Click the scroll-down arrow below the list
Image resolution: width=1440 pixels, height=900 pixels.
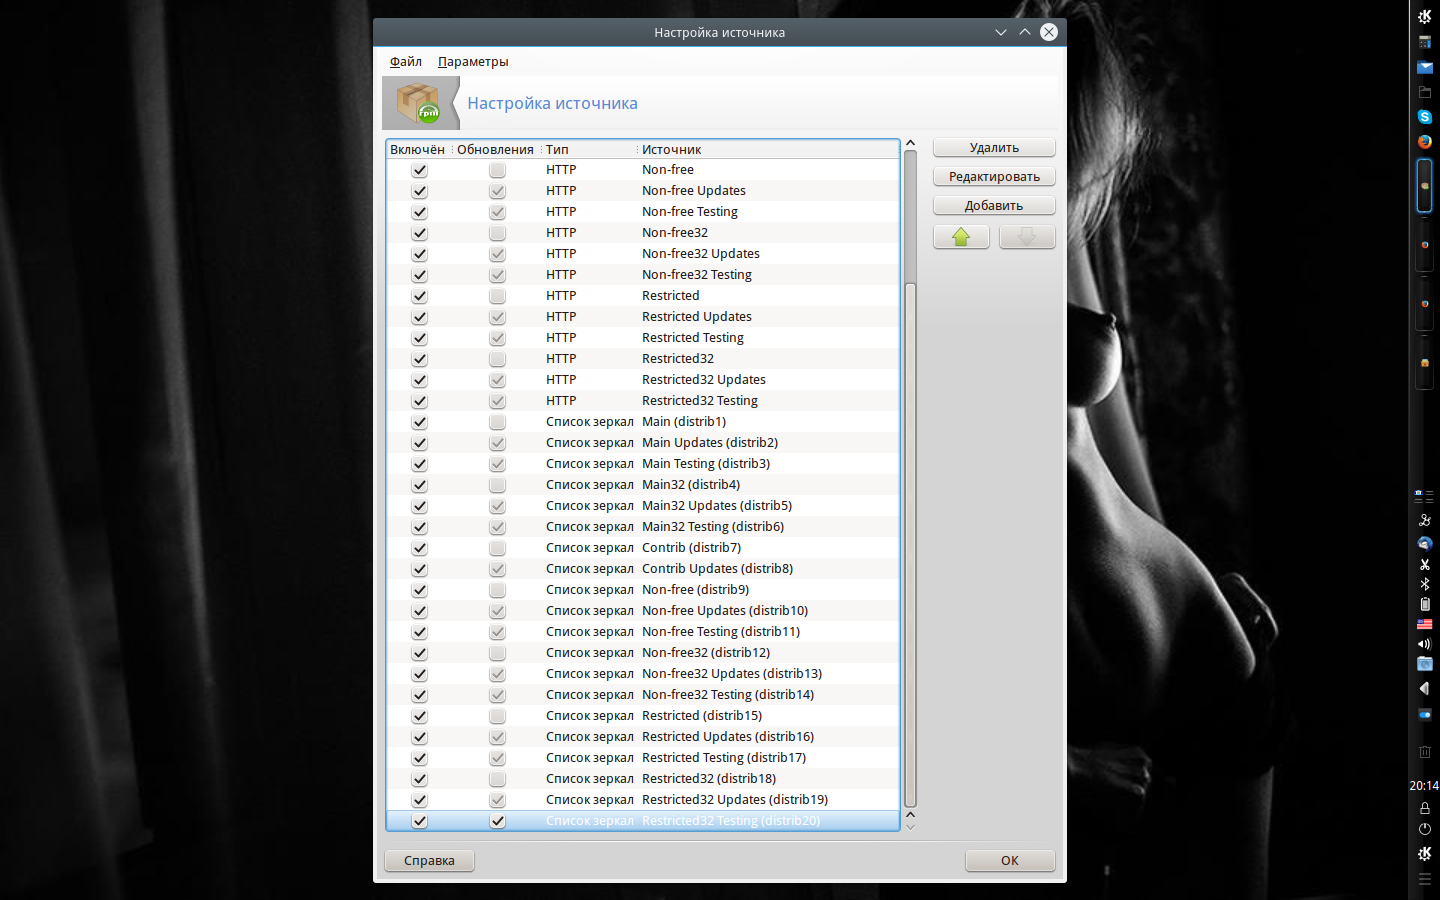910,826
